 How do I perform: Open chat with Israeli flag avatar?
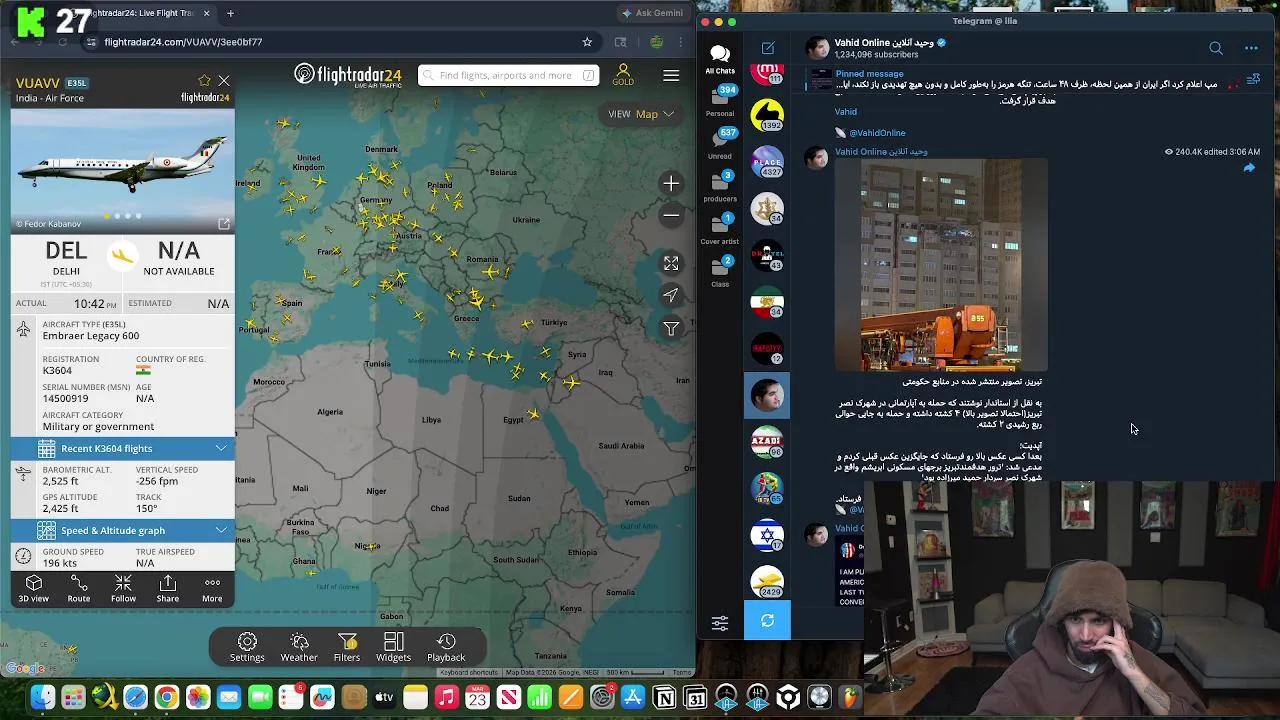click(767, 536)
